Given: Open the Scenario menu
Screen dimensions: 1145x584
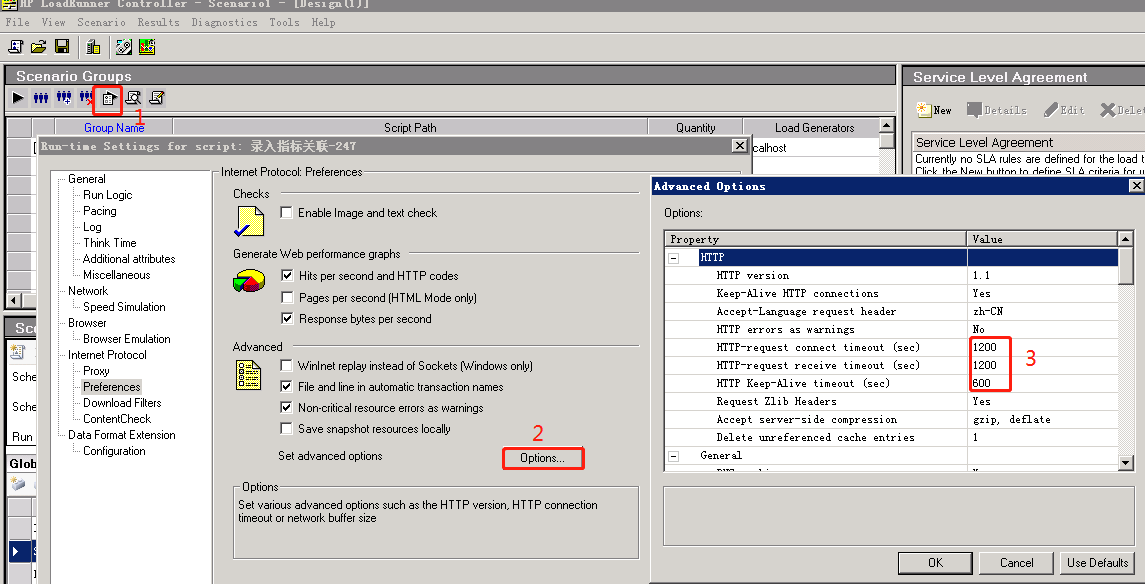Looking at the screenshot, I should pyautogui.click(x=102, y=22).
